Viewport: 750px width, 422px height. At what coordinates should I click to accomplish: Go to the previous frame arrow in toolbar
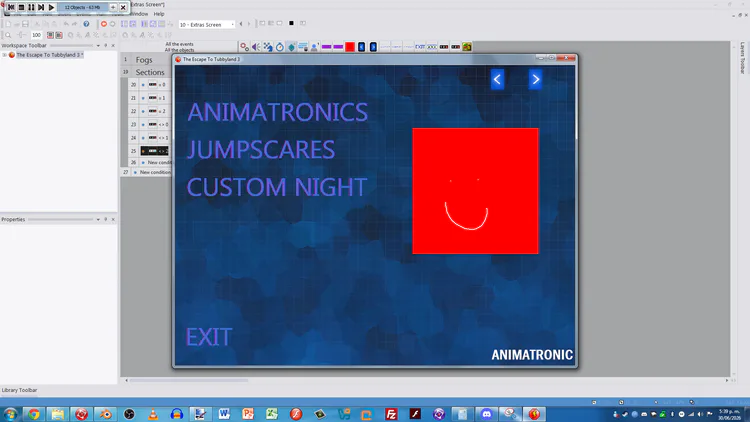241,24
